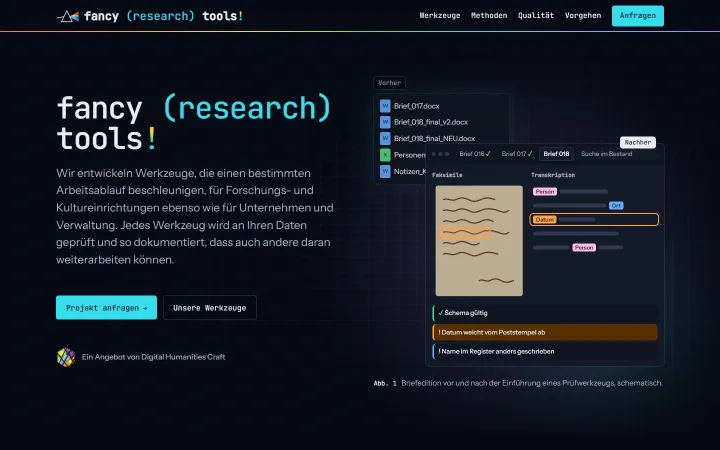Click the Name im Register anders geschrieben notice
The image size is (720, 450).
pos(545,352)
